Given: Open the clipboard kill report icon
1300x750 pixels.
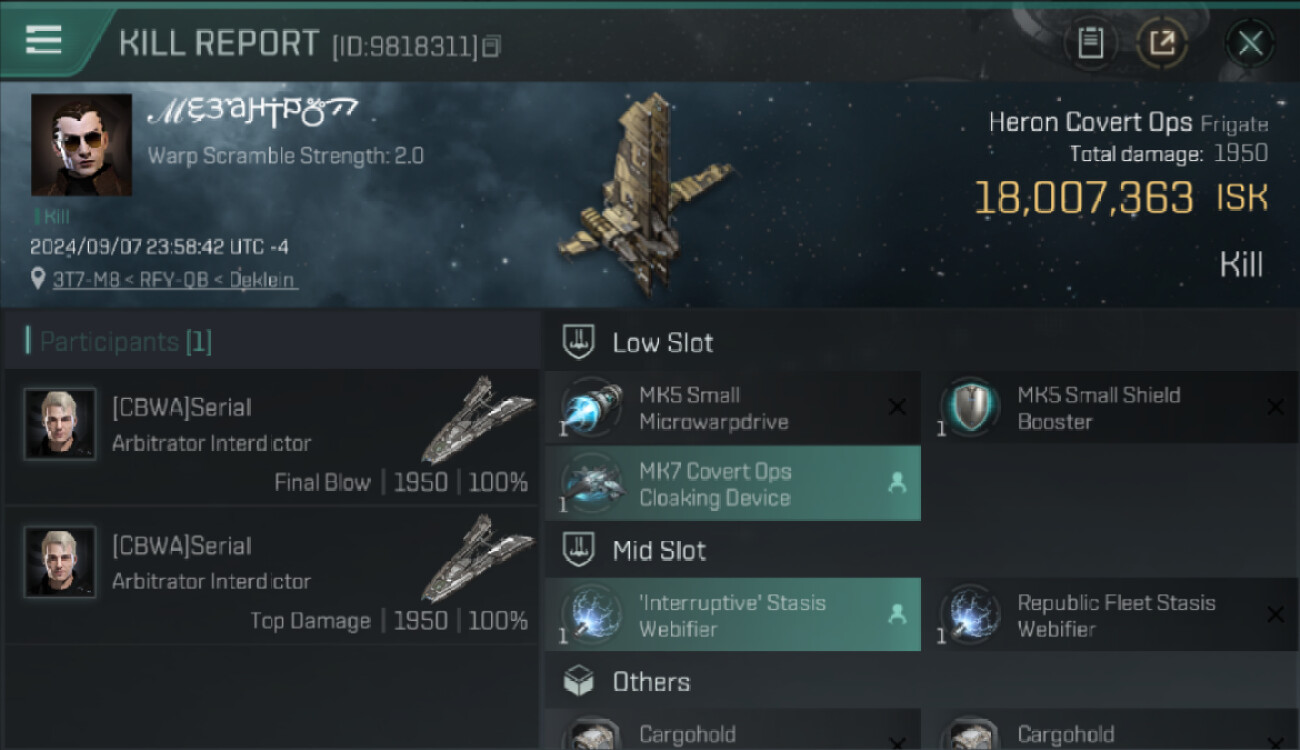Looking at the screenshot, I should 1090,43.
